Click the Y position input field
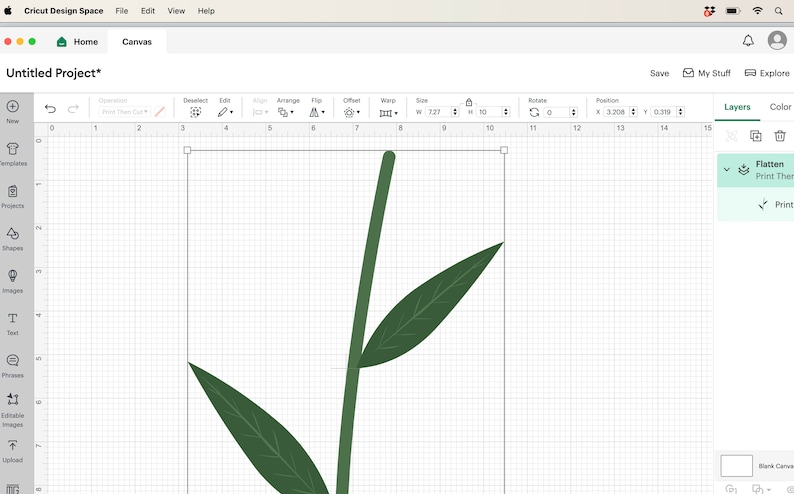 (x=663, y=112)
